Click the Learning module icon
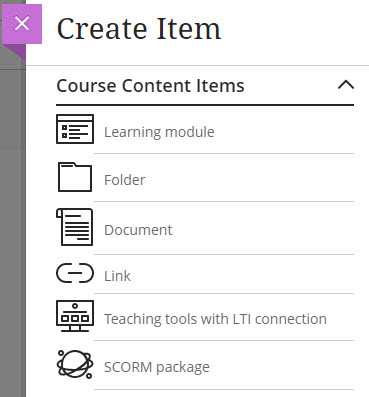The image size is (369, 397). click(x=75, y=129)
